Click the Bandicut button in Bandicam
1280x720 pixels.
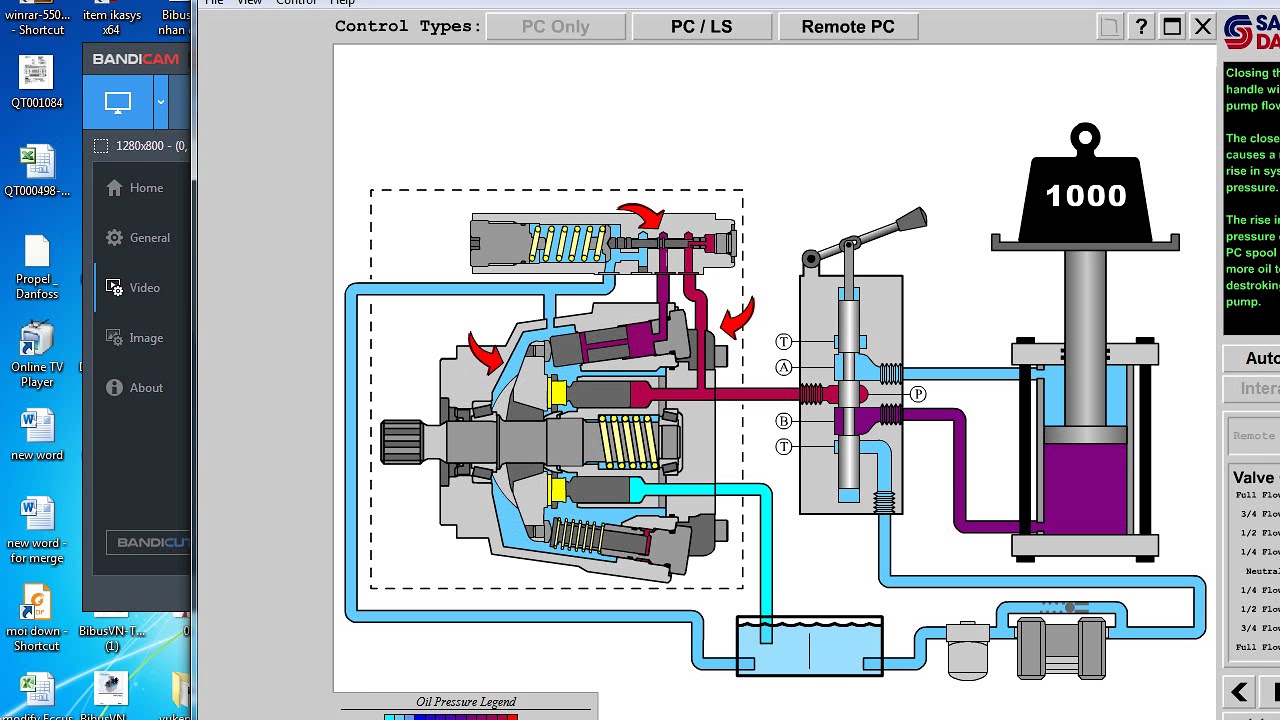148,543
